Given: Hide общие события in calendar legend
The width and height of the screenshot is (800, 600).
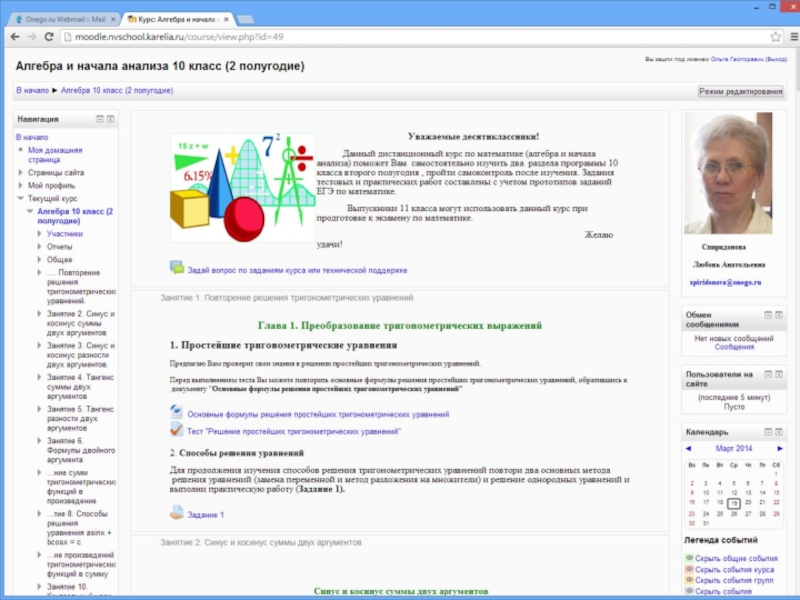Looking at the screenshot, I should click(x=735, y=559).
